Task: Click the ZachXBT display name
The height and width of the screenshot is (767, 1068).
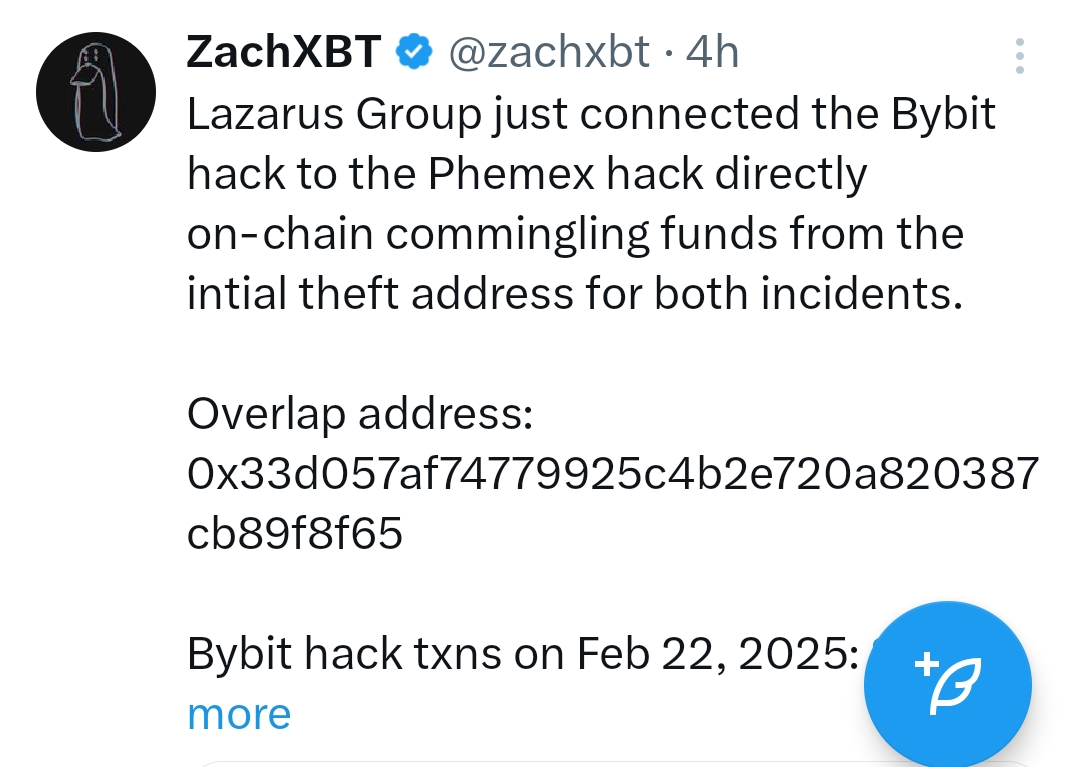Action: (x=283, y=52)
